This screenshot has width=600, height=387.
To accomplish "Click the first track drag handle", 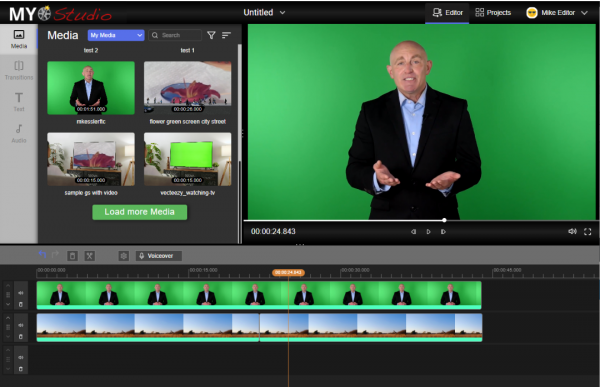I will pos(8,295).
